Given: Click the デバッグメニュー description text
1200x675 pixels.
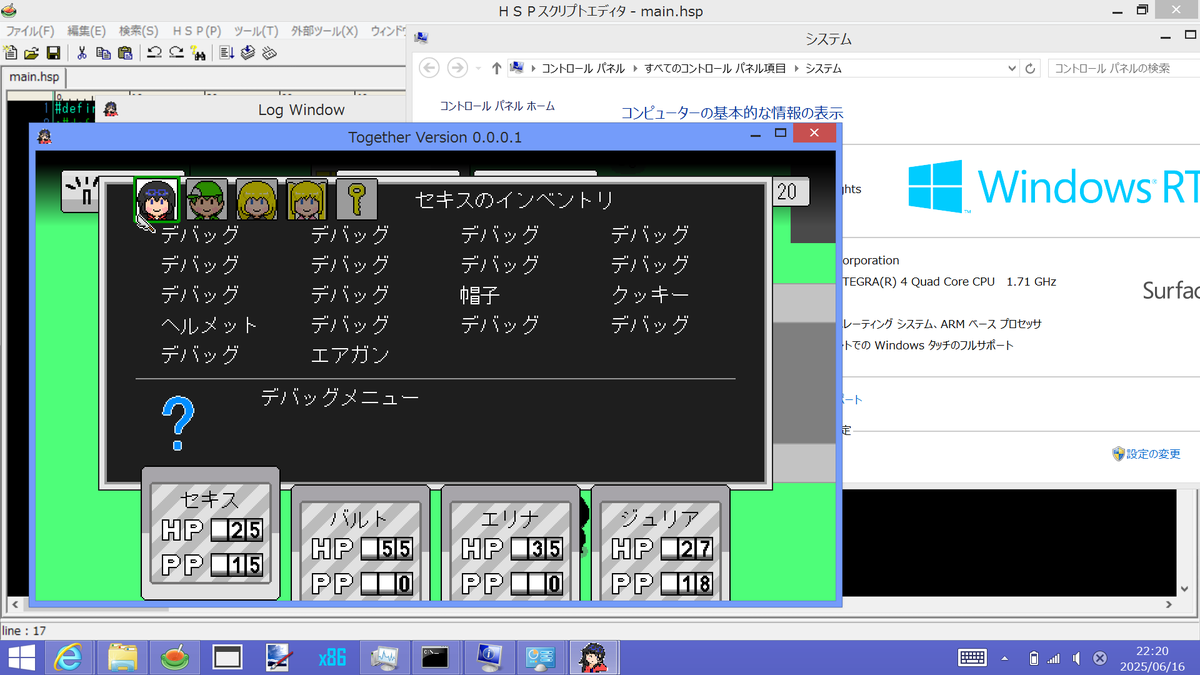Looking at the screenshot, I should pyautogui.click(x=340, y=397).
